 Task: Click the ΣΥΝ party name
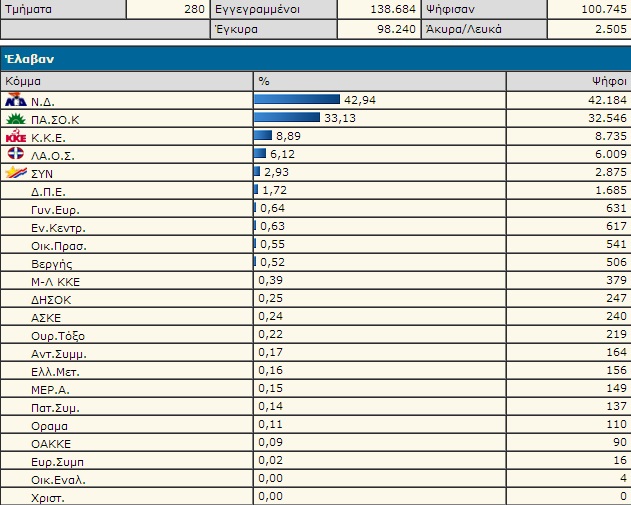click(x=42, y=174)
